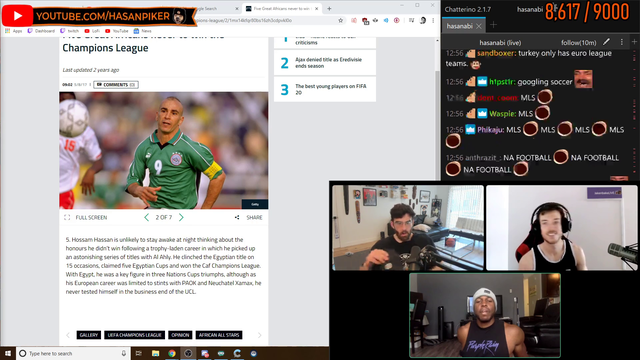Open the Apps bookmark shortcut

(x=13, y=31)
